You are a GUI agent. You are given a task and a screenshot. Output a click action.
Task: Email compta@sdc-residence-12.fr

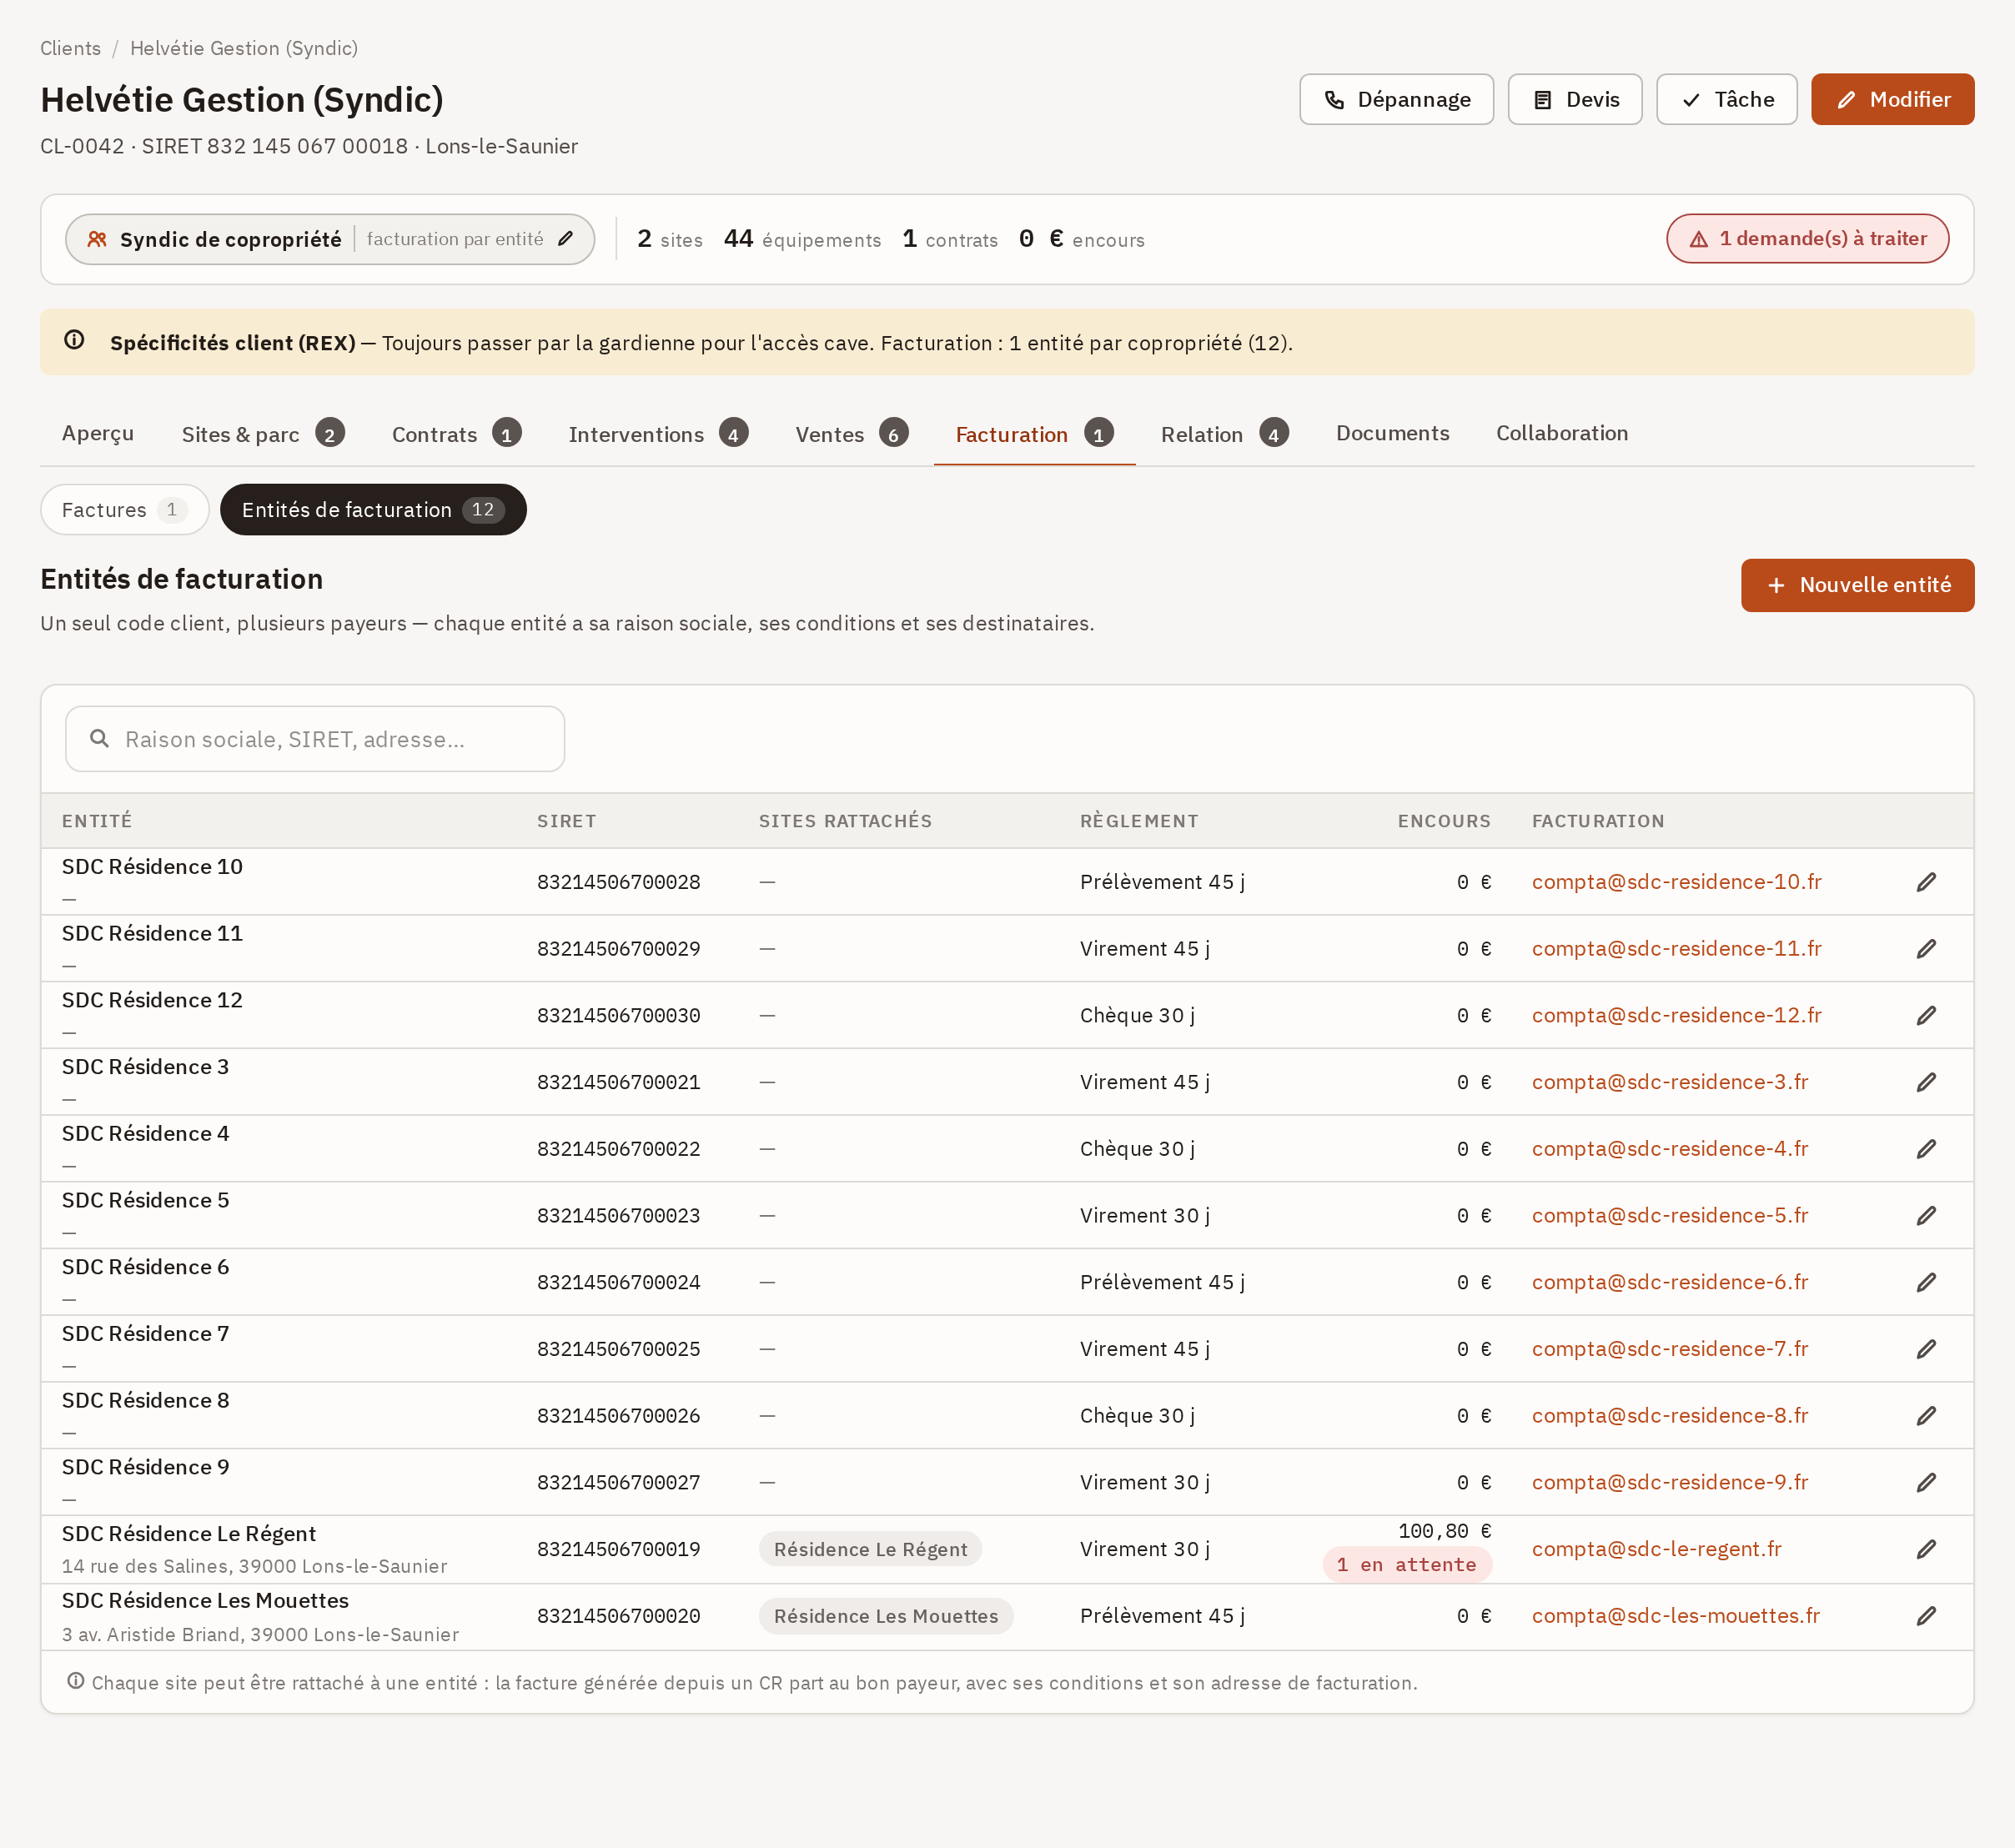pyautogui.click(x=1676, y=1015)
